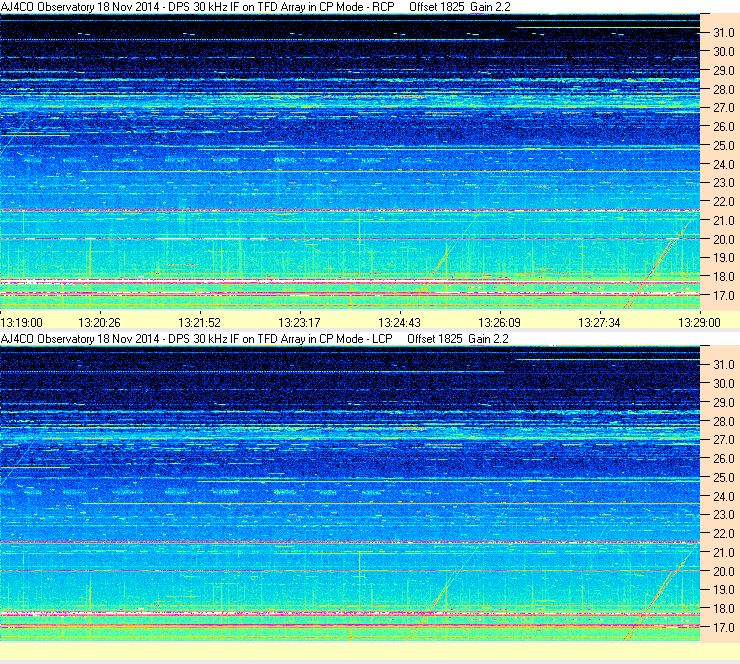Screen dimensions: 740x664
Task: Click the 19.0 label on the RCP frequency axis
Action: click(x=723, y=258)
